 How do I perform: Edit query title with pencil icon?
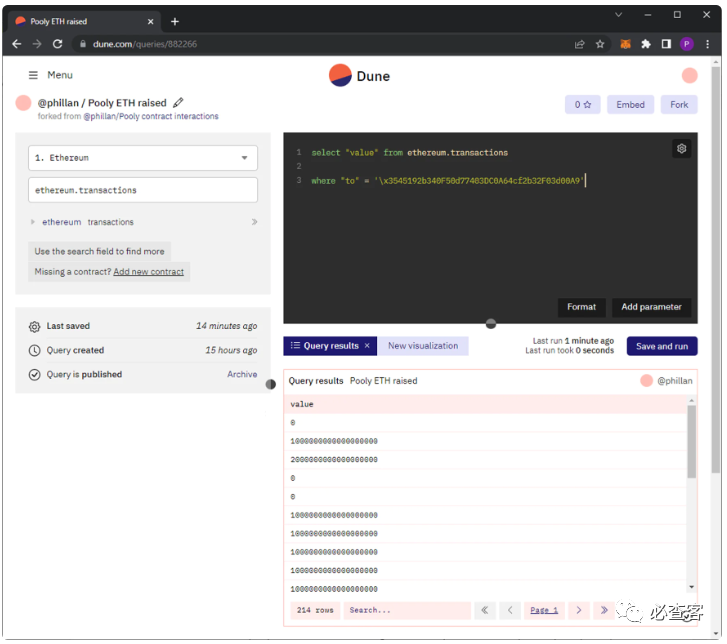(178, 102)
